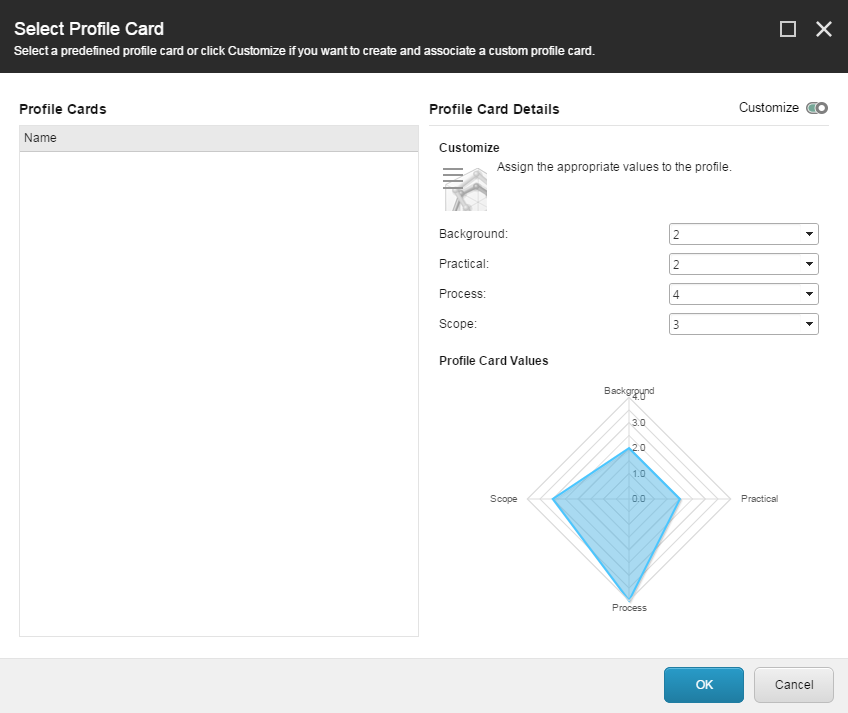Click the Process data point at 4.0

click(x=629, y=598)
